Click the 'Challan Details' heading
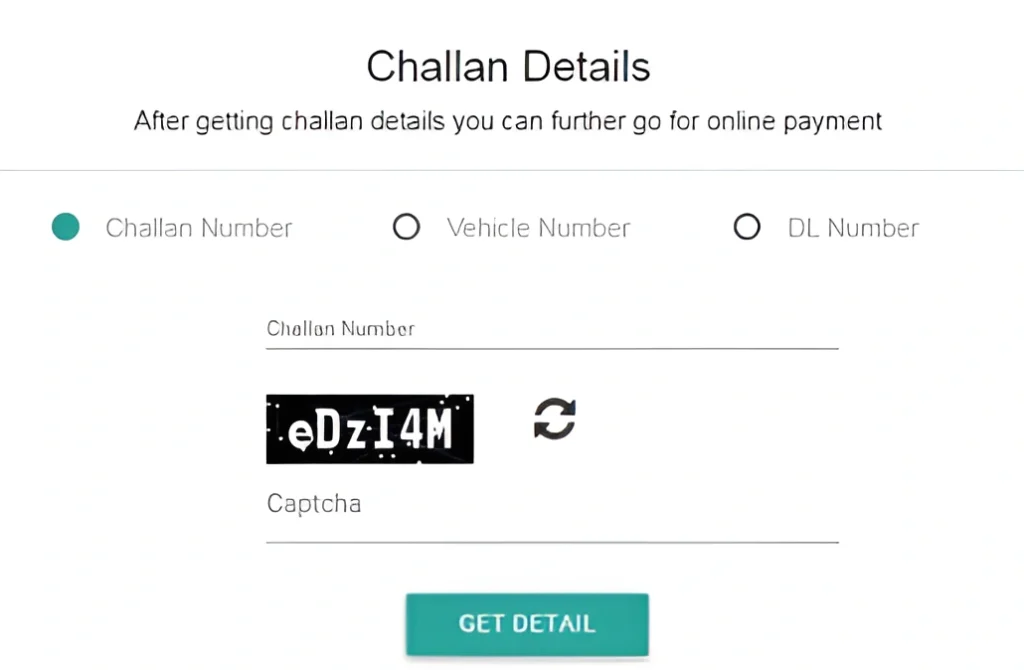The height and width of the screenshot is (670, 1024). tap(508, 67)
